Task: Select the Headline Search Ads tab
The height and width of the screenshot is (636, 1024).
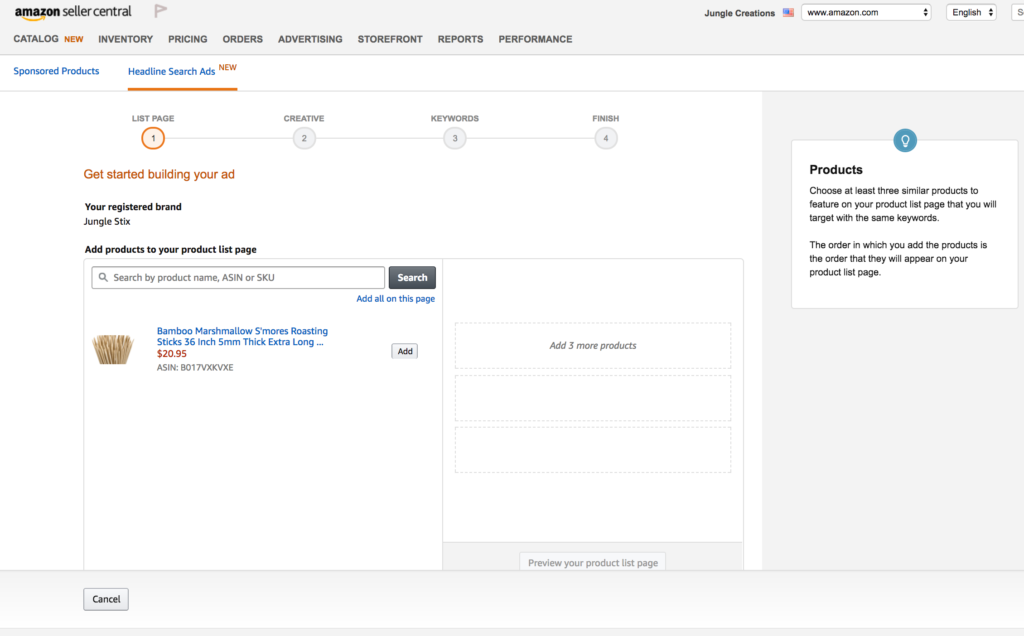Action: 172,71
